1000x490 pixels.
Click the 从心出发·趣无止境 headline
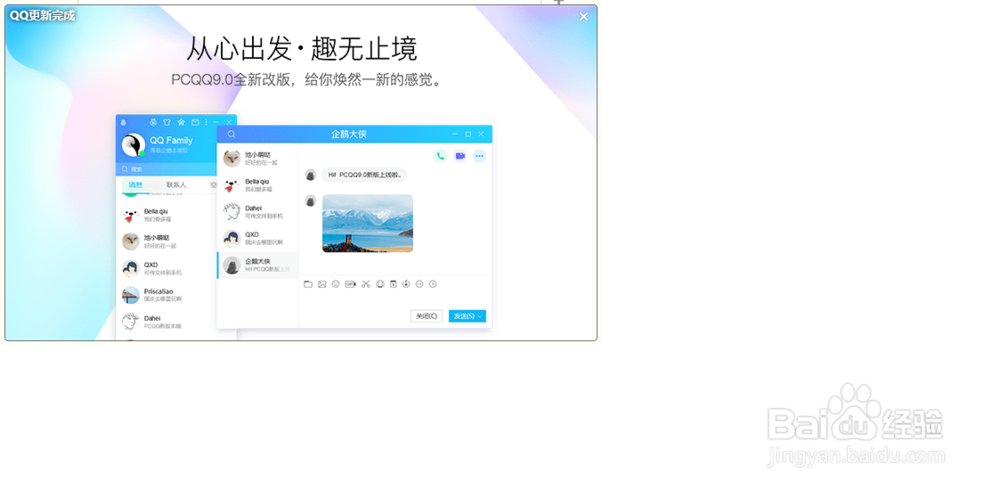click(302, 48)
